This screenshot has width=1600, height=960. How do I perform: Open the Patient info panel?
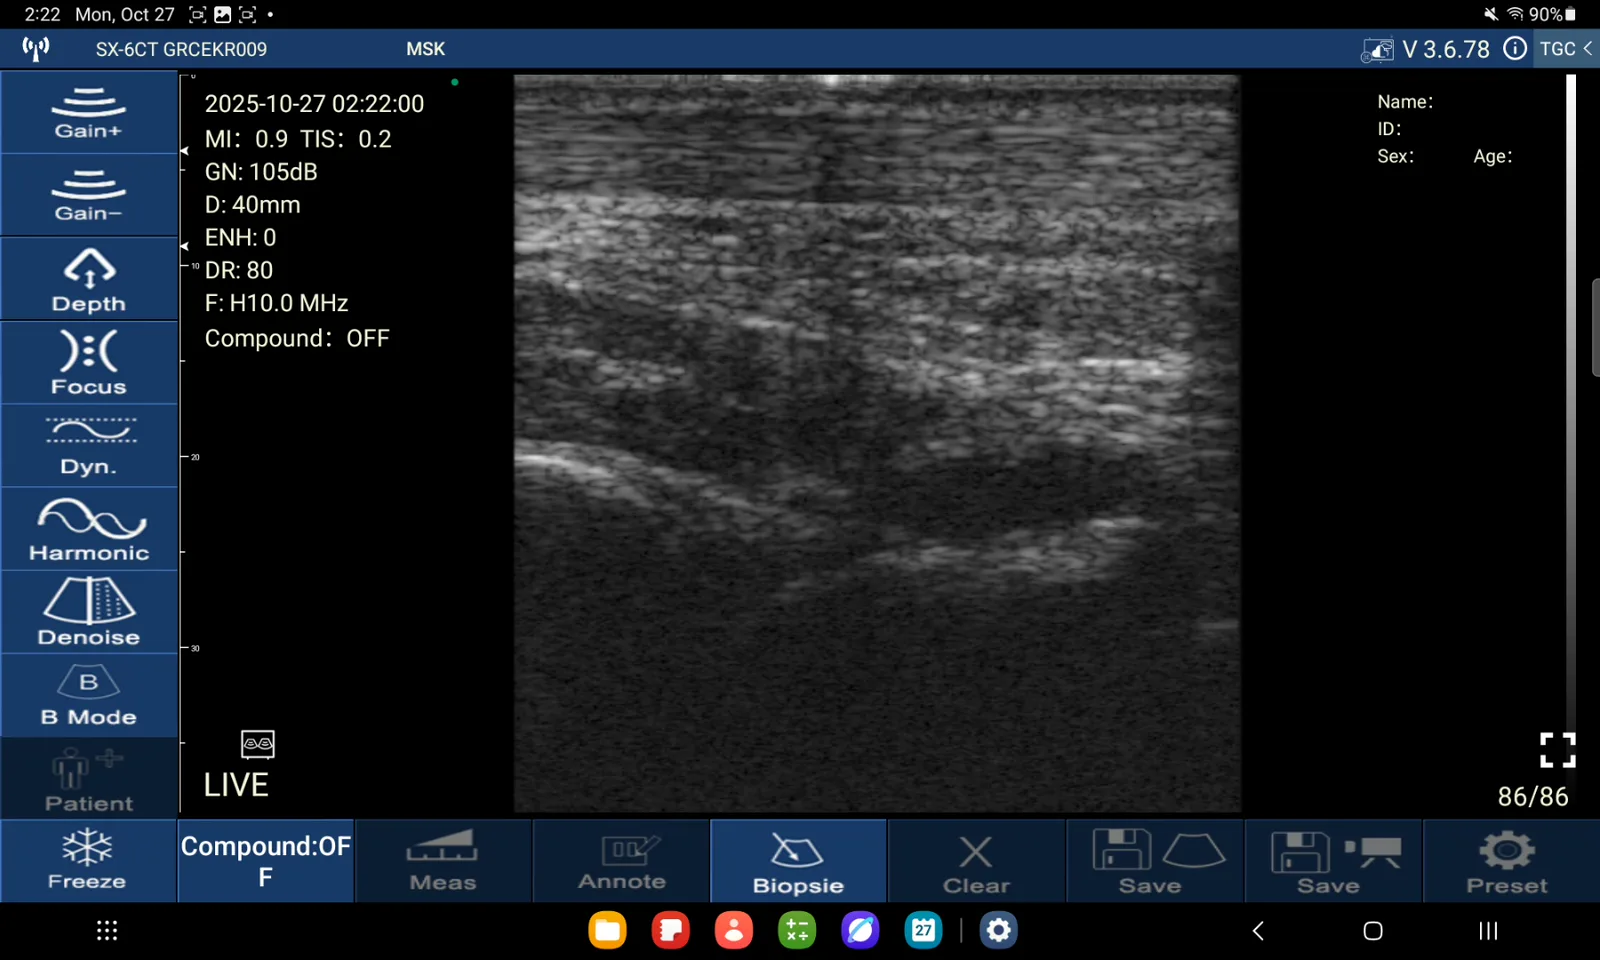tap(89, 779)
